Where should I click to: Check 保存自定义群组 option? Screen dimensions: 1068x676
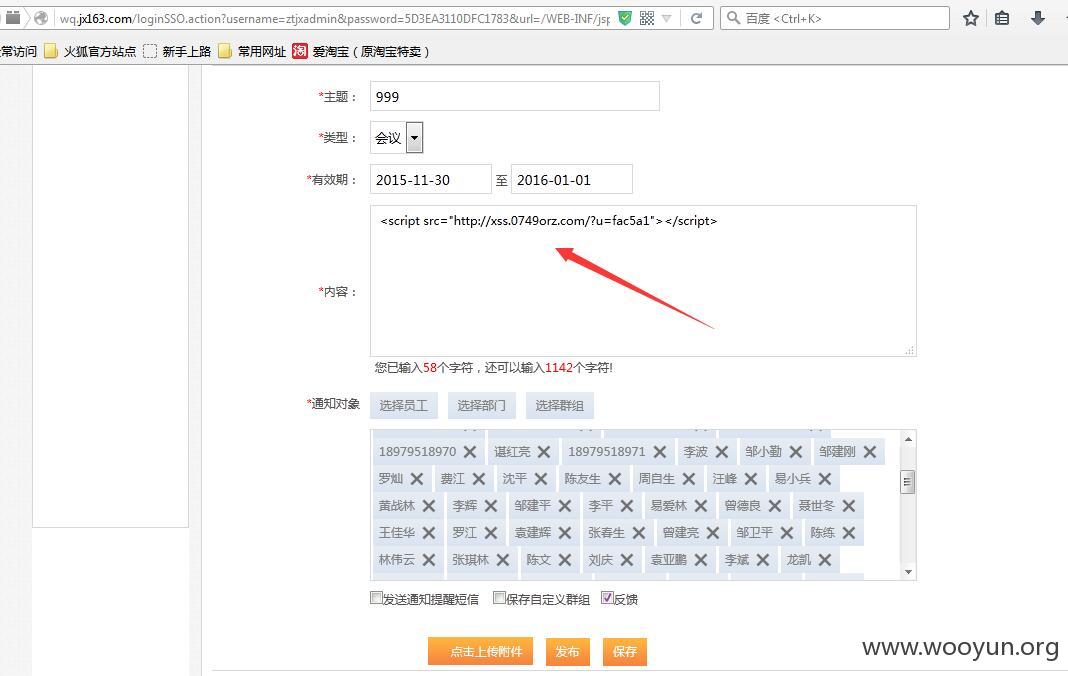499,598
